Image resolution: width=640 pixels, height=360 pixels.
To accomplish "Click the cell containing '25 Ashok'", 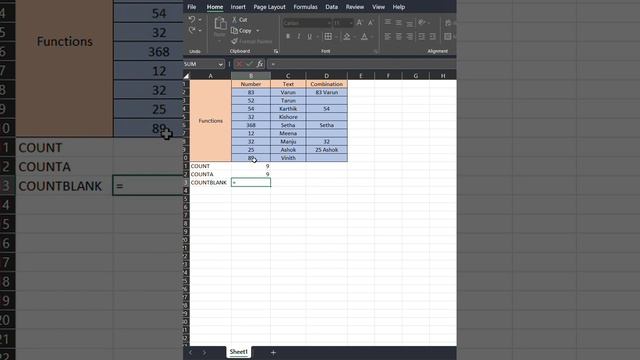I will coord(327,150).
